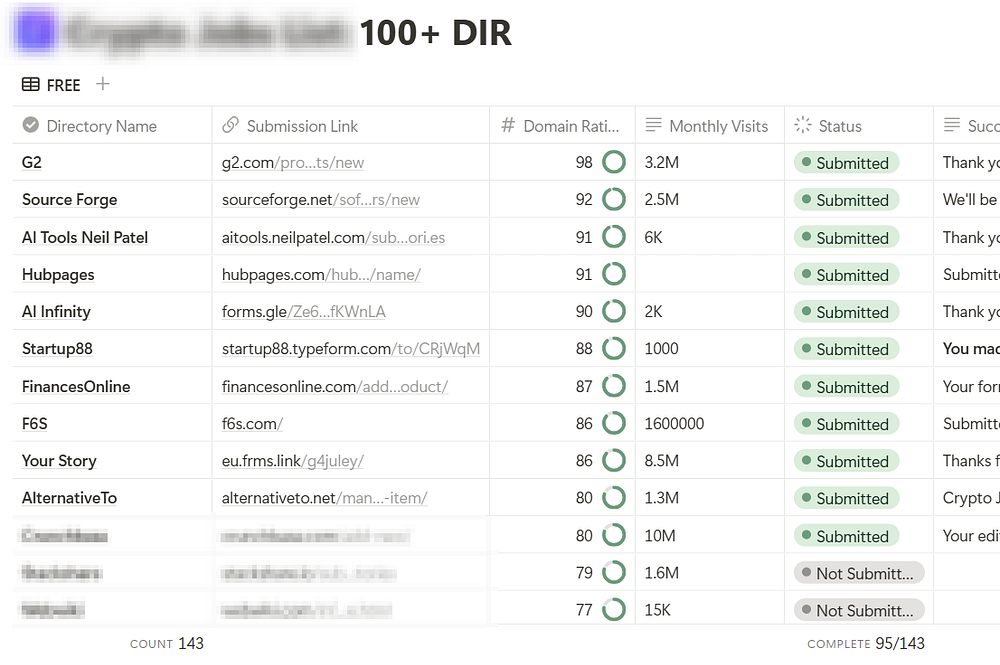Open the AI Tools Neil Patel entry
The image size is (1000, 665).
(85, 237)
